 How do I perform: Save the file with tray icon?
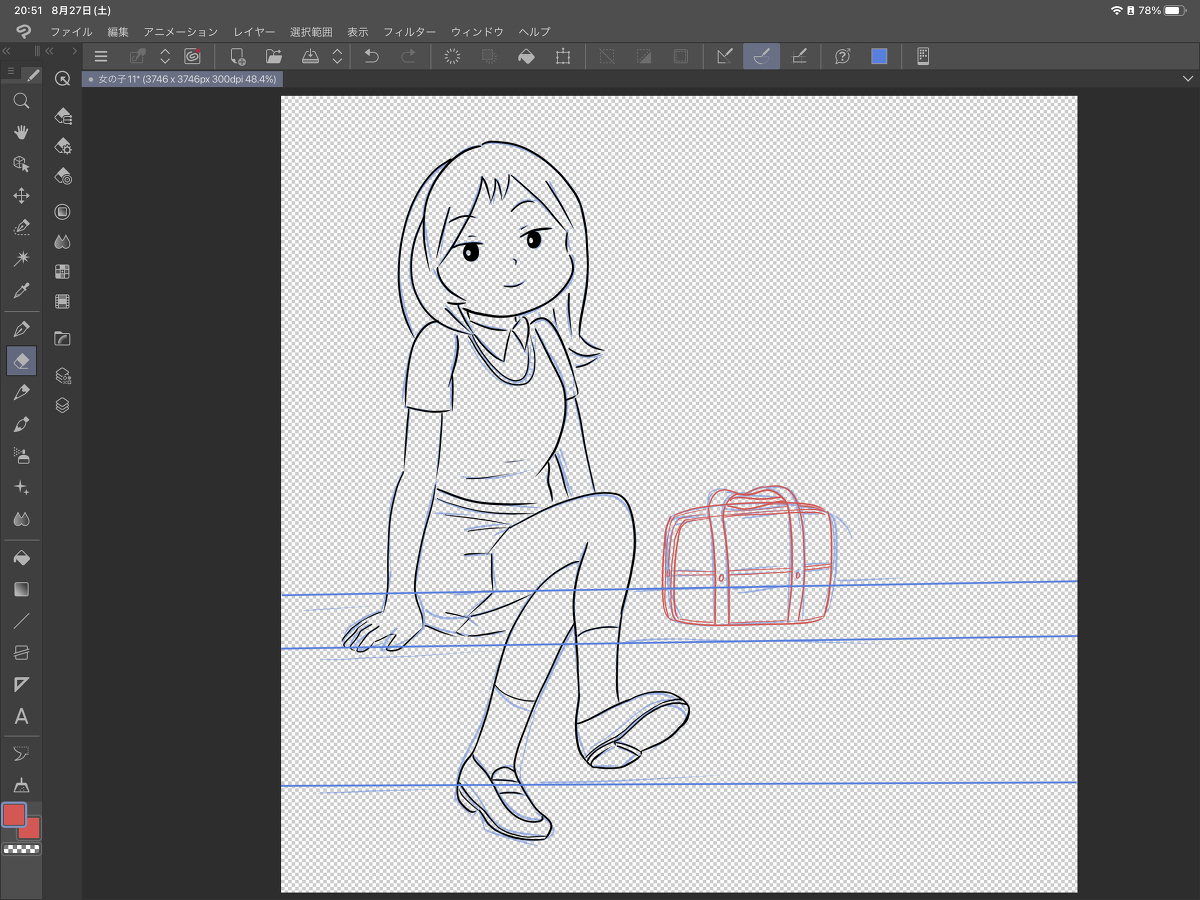pyautogui.click(x=310, y=57)
